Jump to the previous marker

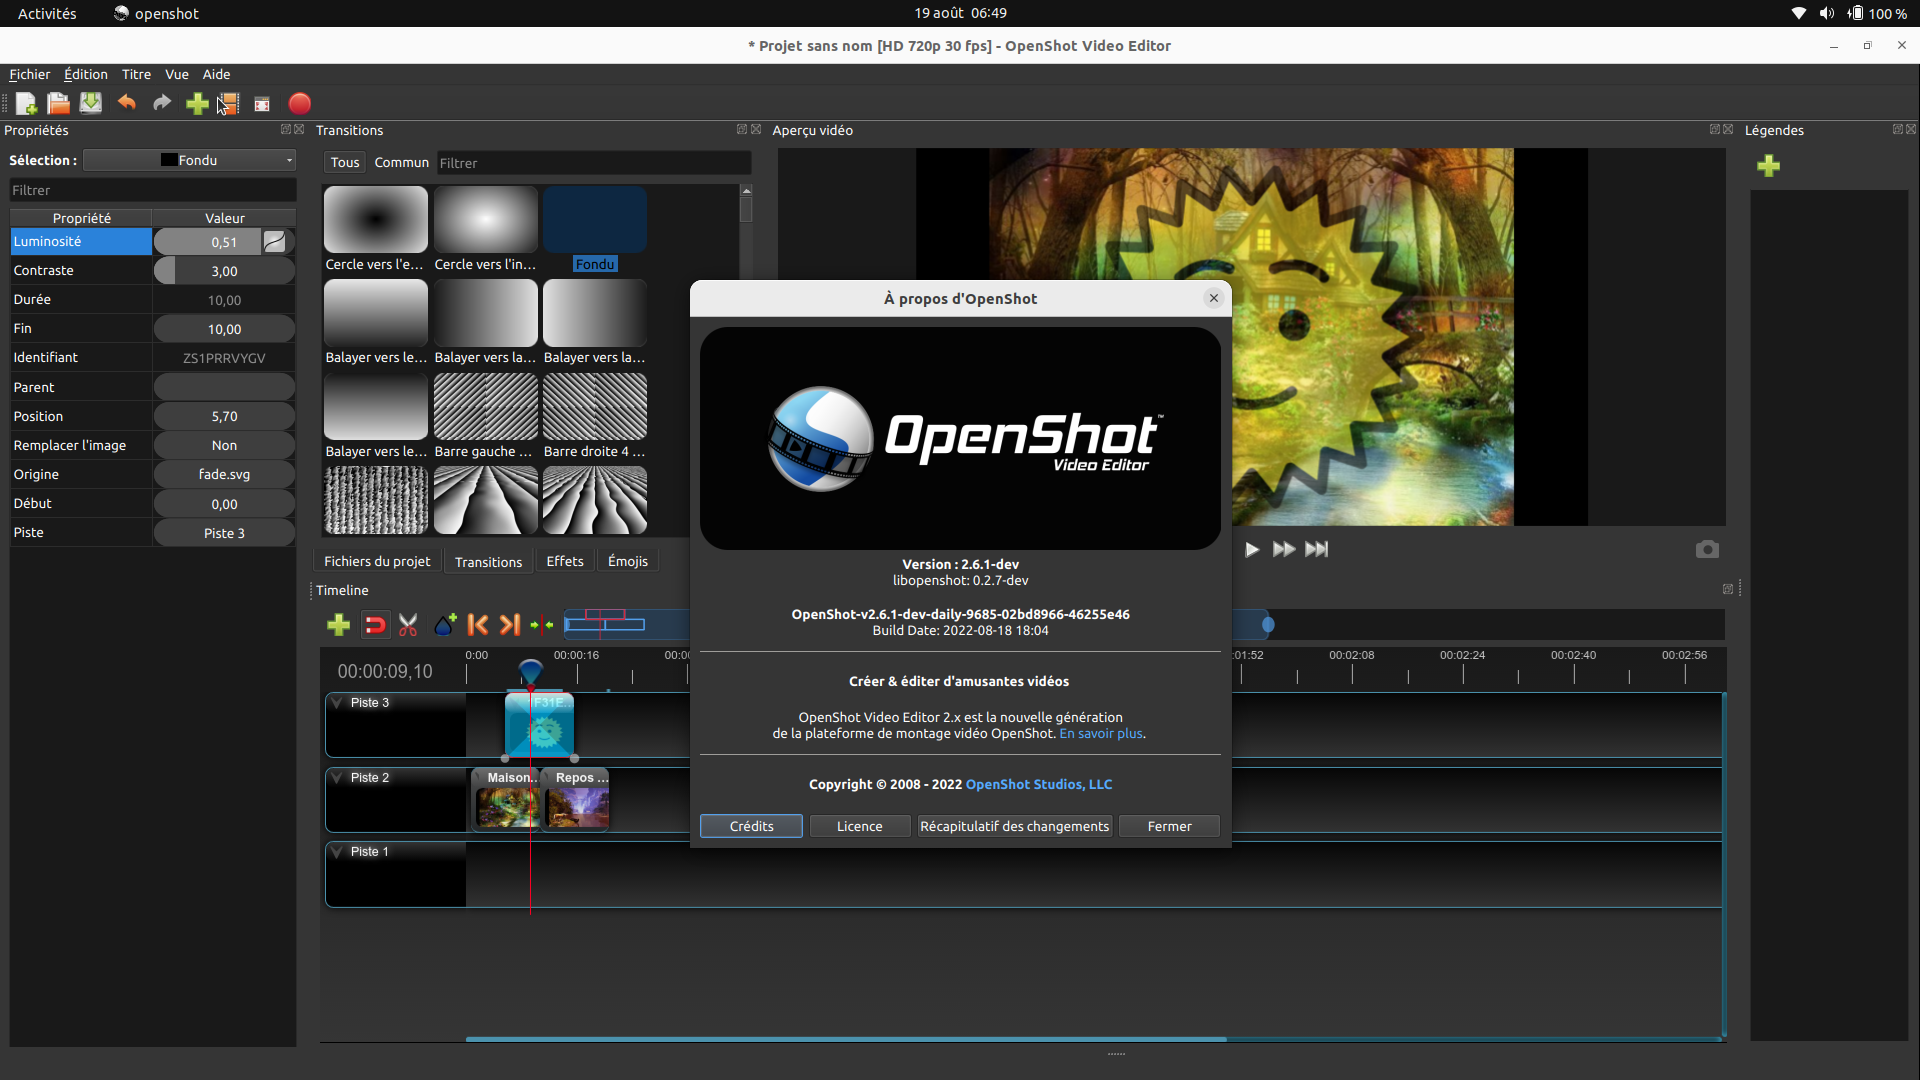tap(478, 624)
